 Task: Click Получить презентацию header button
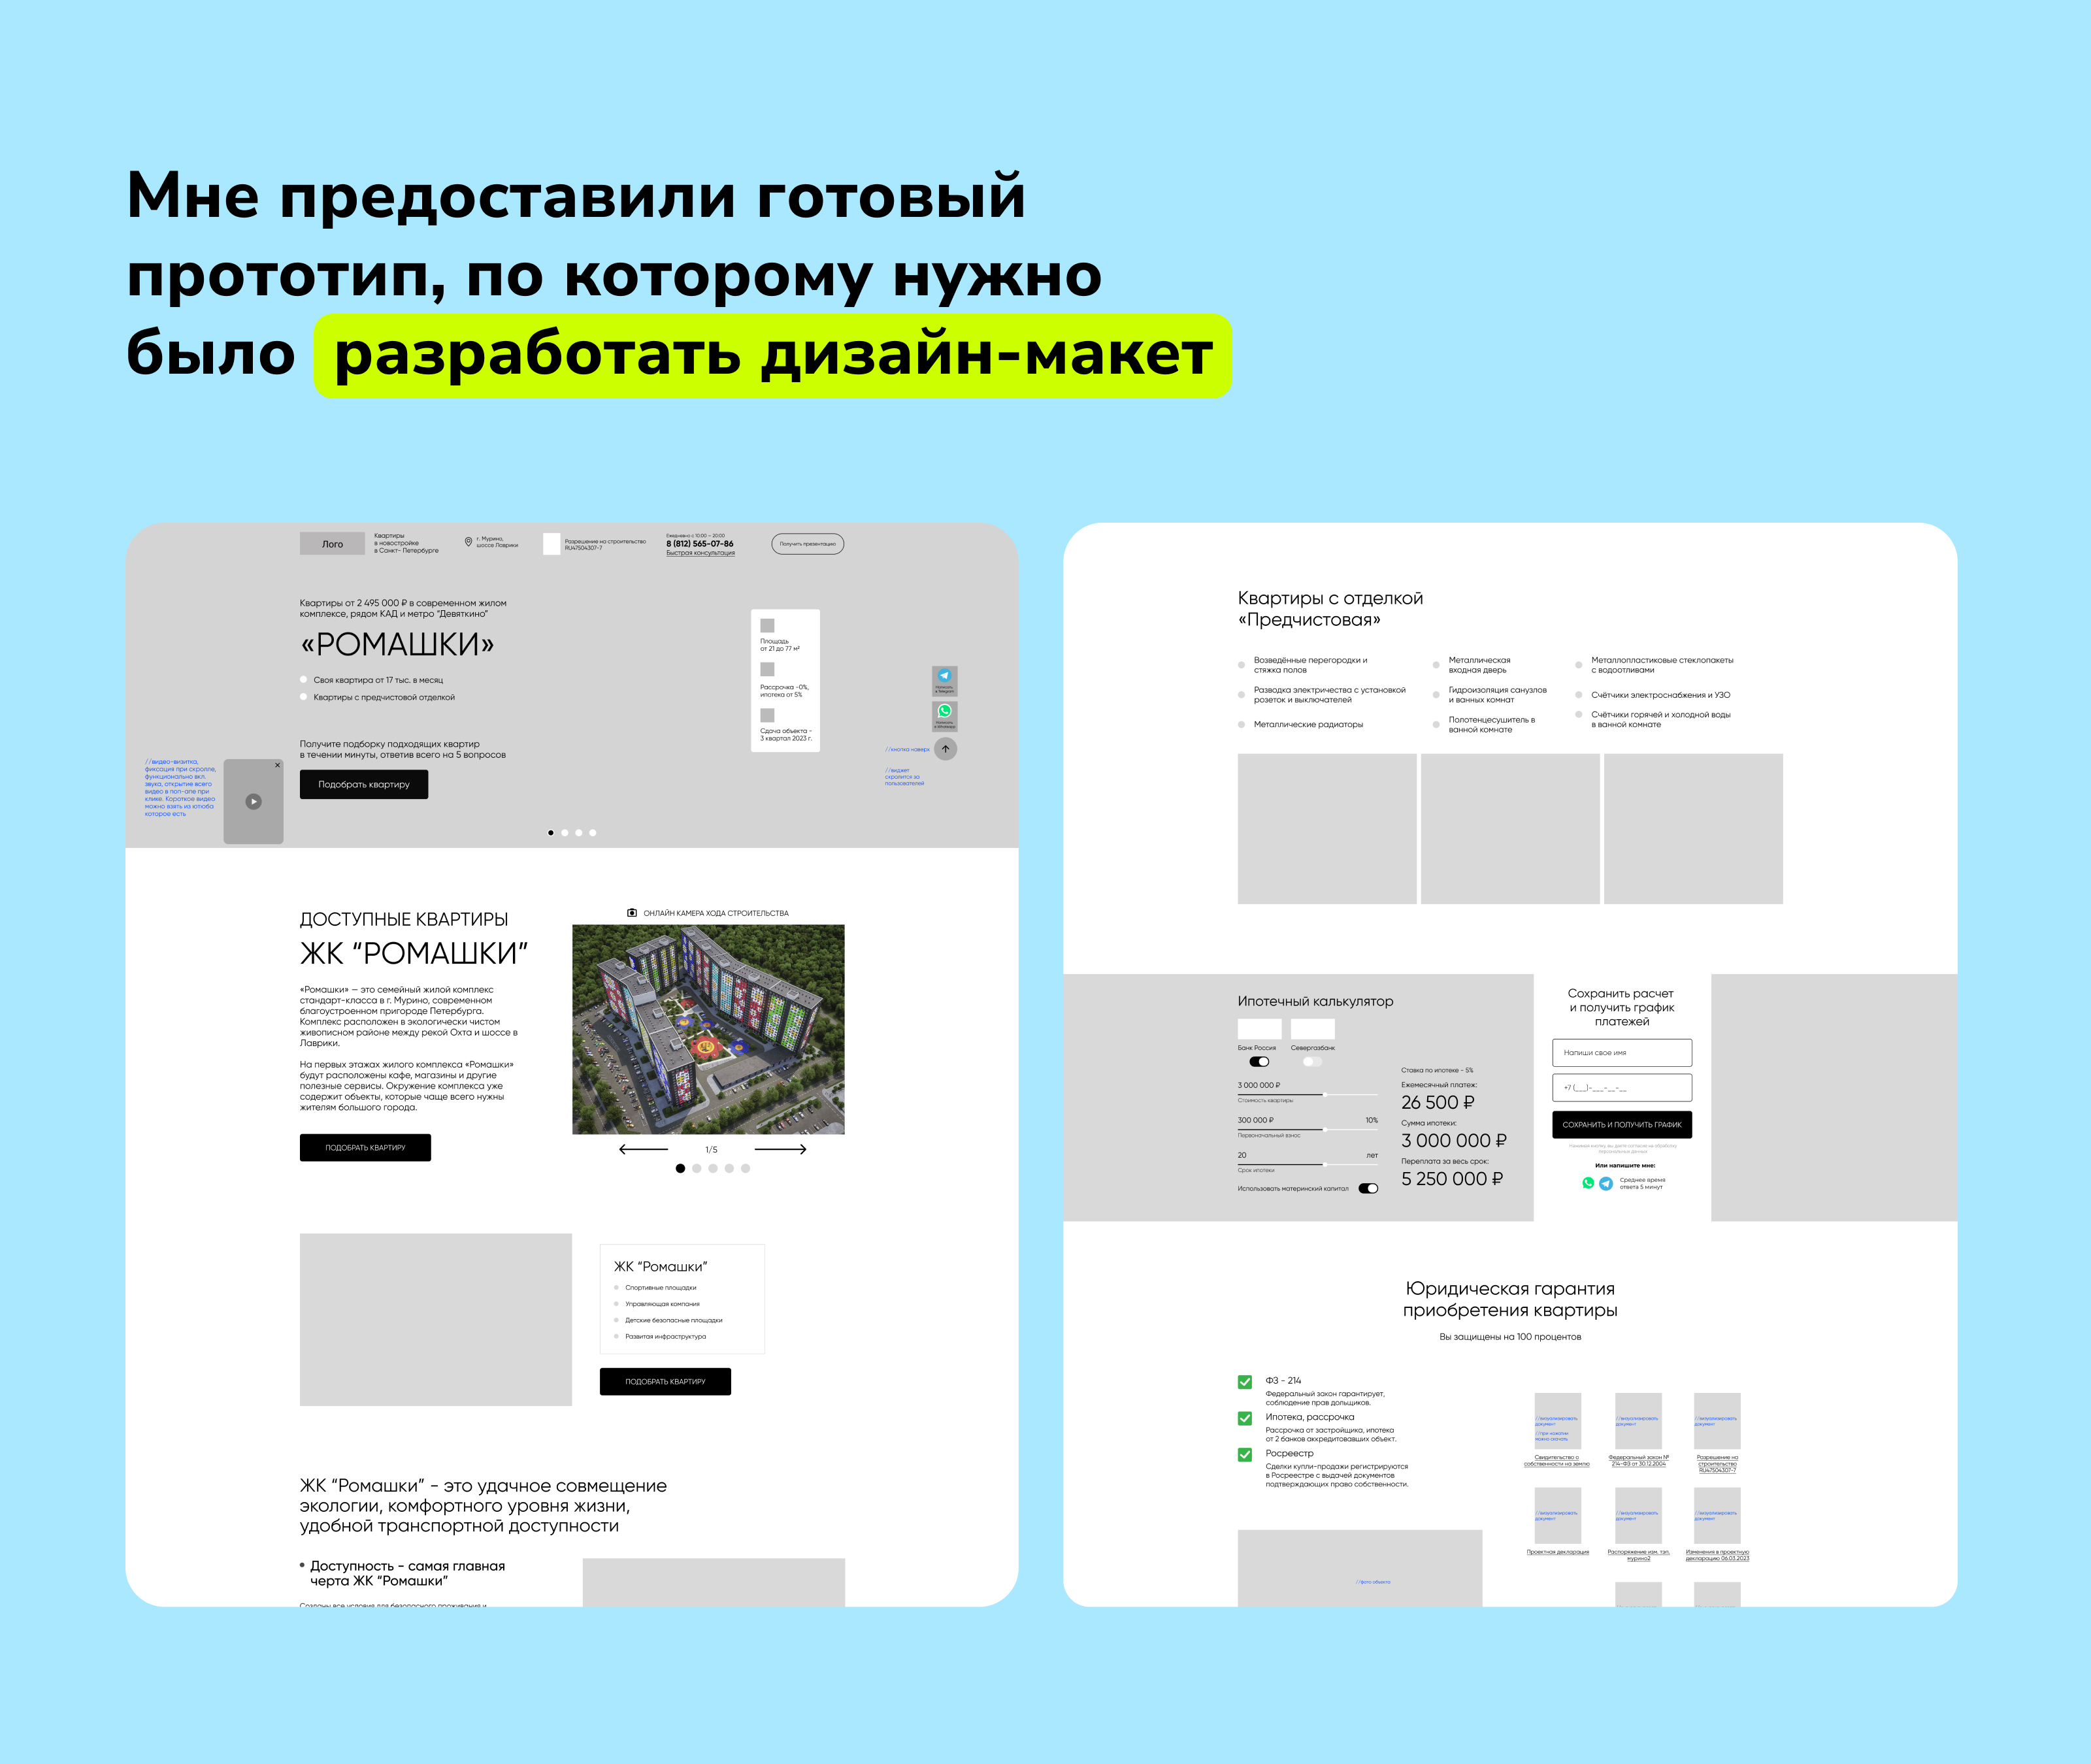pyautogui.click(x=807, y=543)
